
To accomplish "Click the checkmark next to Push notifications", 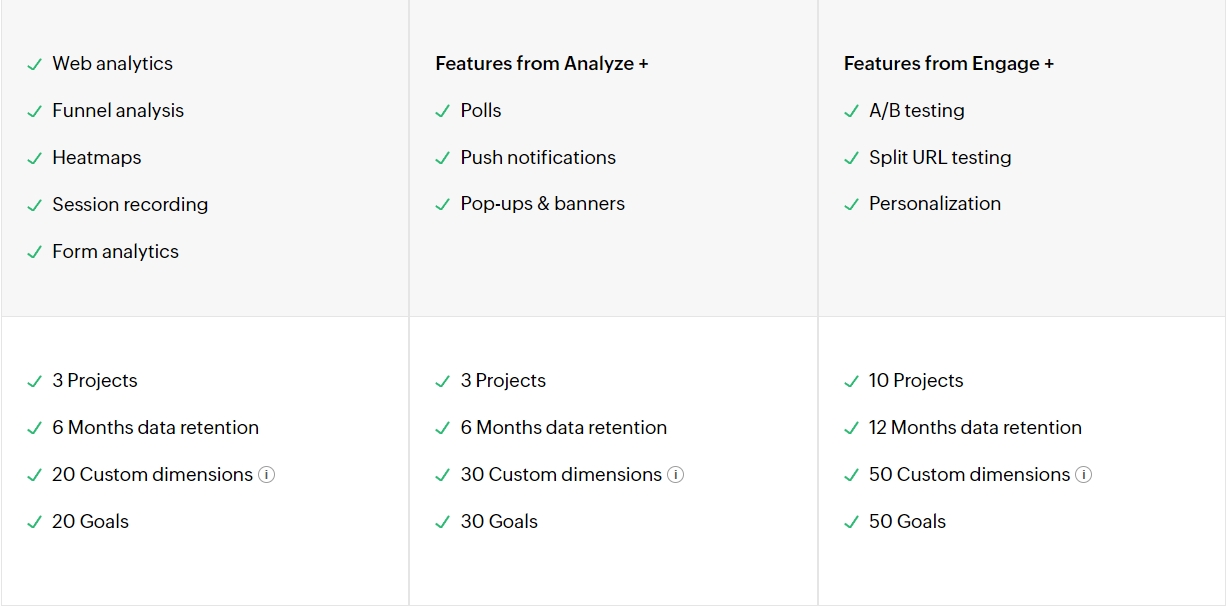I will (442, 158).
